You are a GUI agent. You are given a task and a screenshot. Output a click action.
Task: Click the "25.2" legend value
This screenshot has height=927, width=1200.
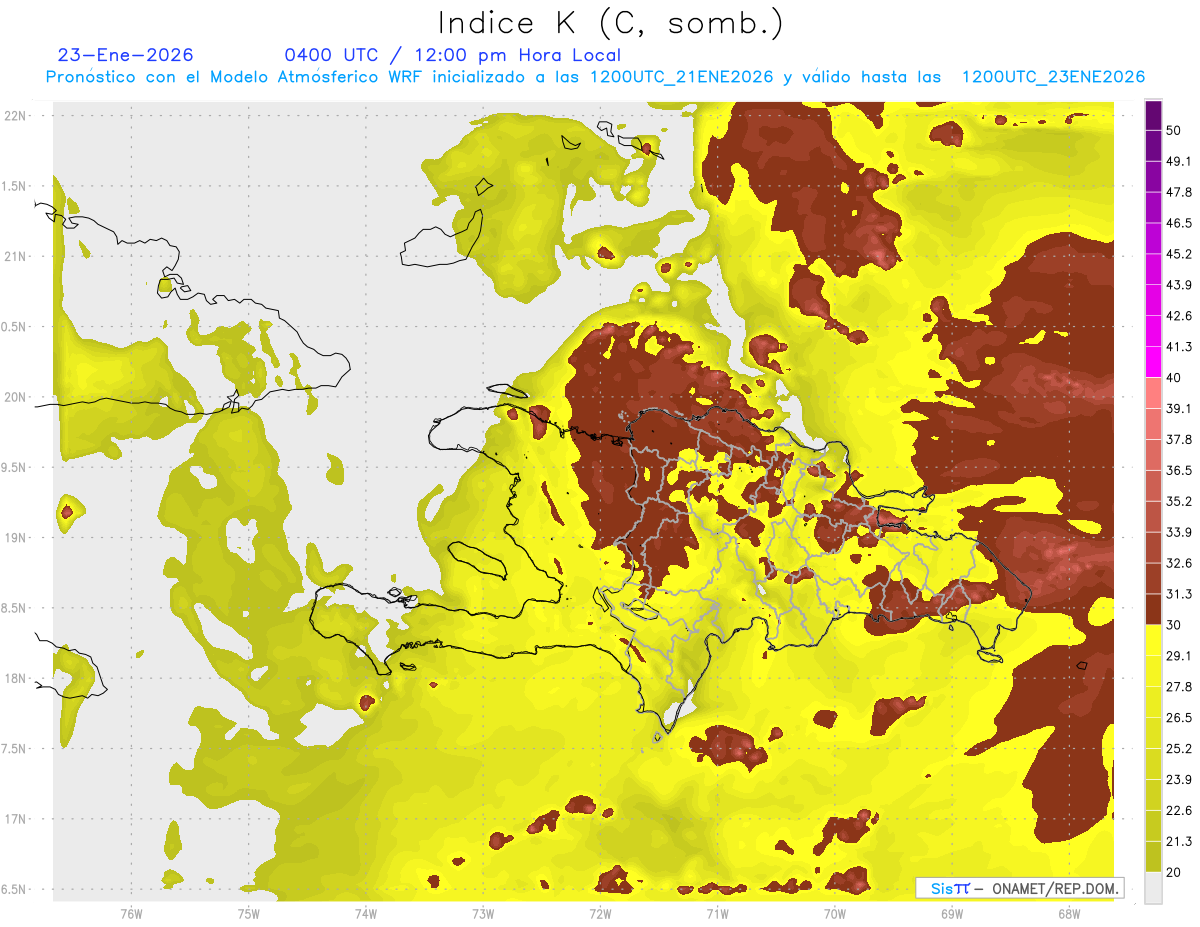point(1179,749)
